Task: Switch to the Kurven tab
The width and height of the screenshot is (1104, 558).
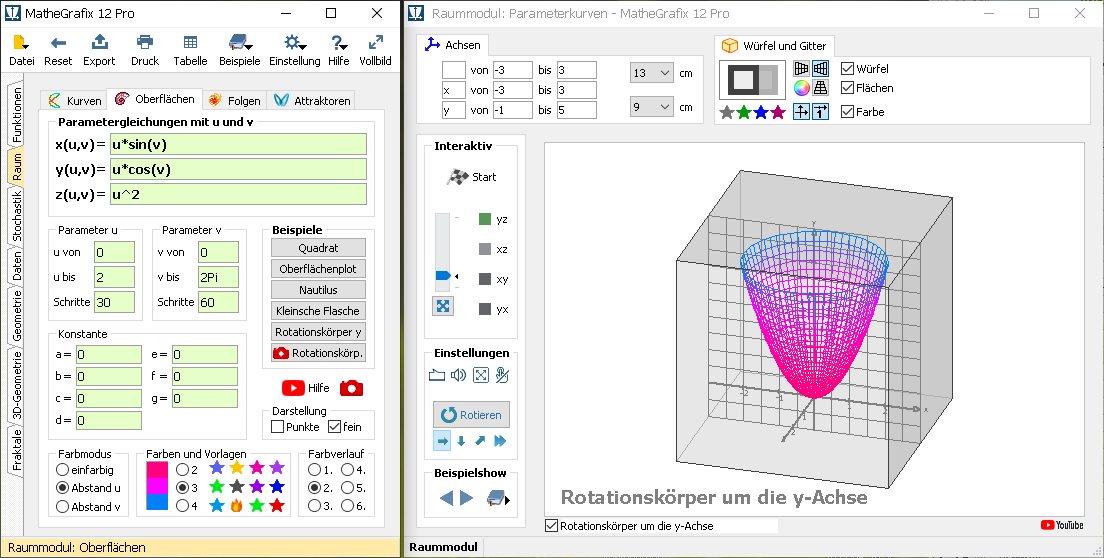Action: pos(75,101)
